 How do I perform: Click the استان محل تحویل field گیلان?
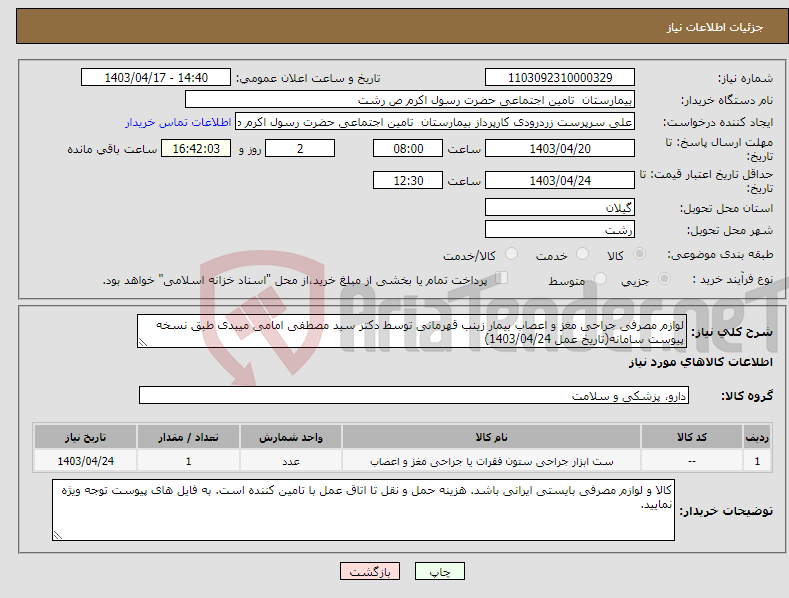pos(560,207)
